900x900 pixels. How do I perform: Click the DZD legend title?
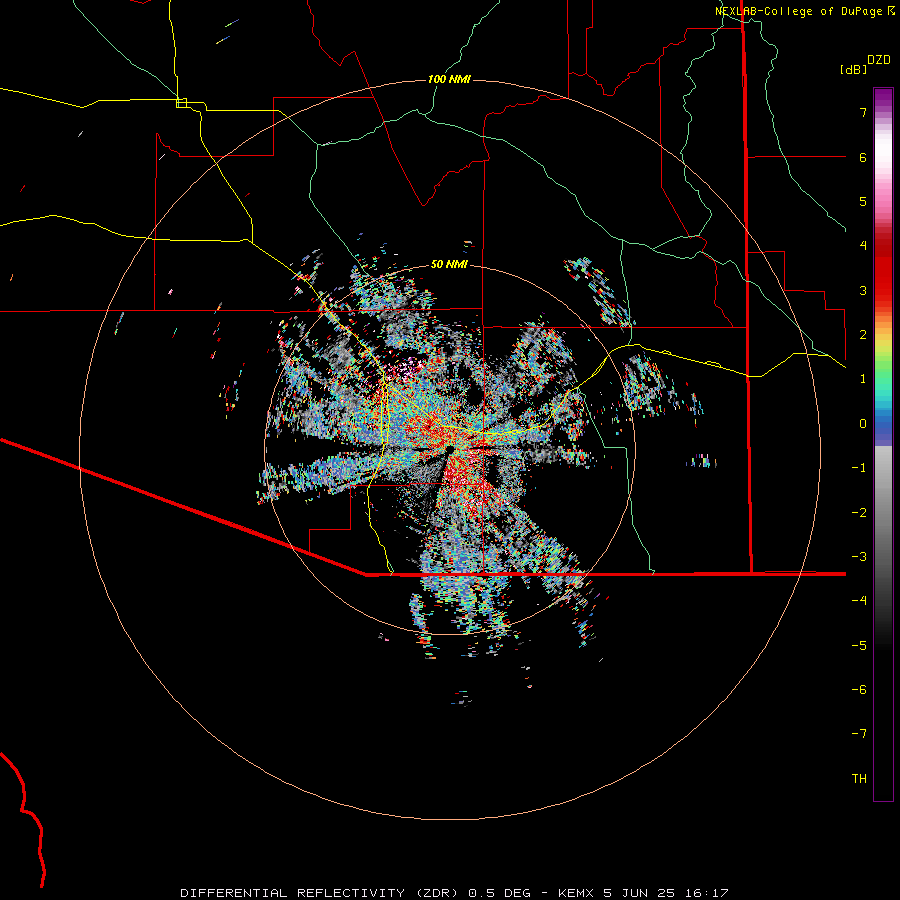pyautogui.click(x=879, y=60)
